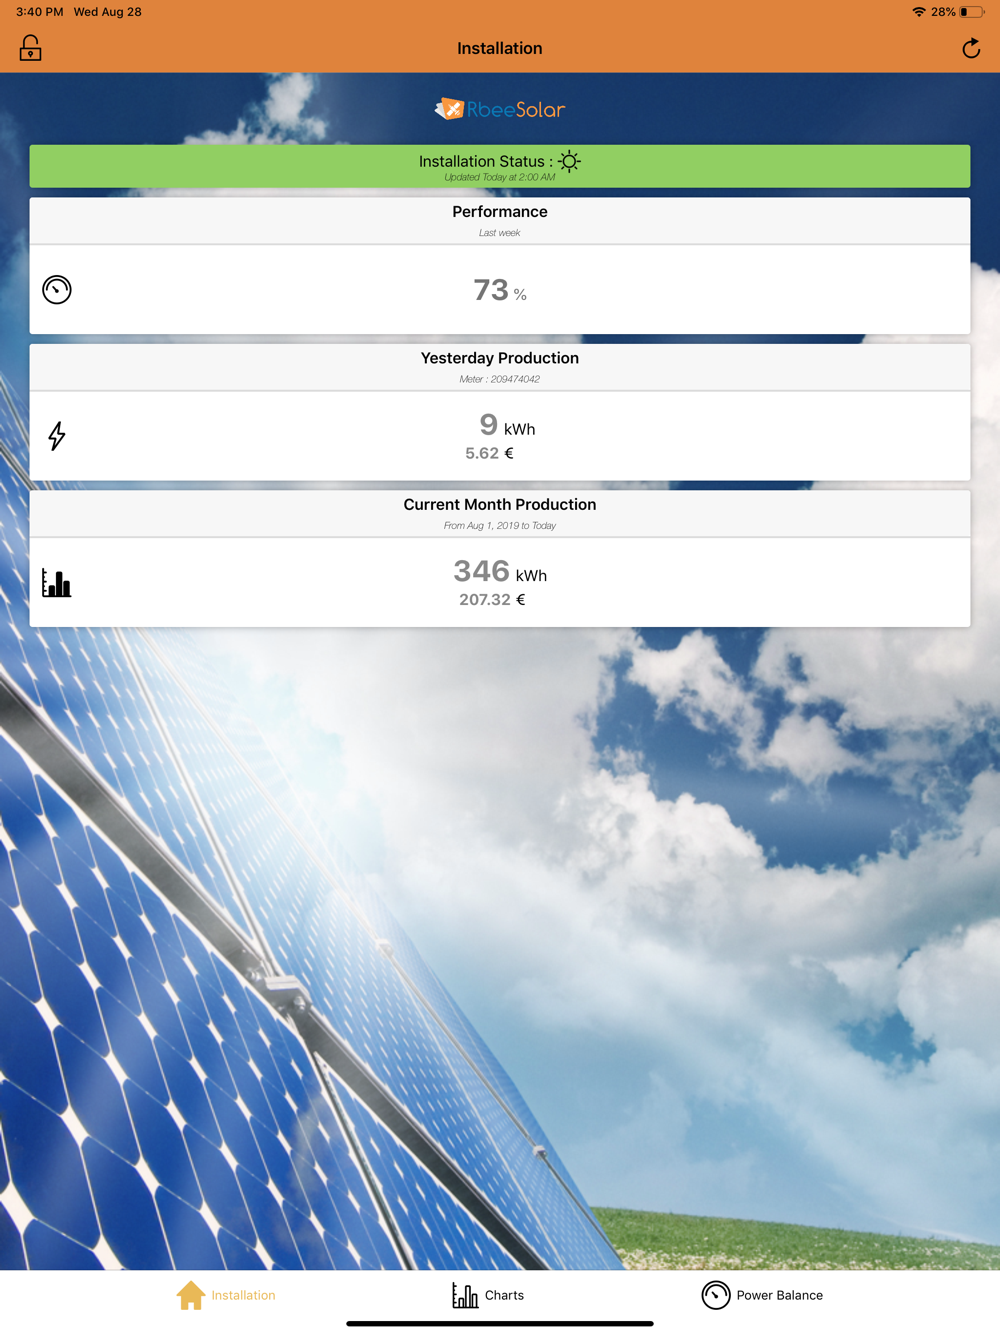Click the Installation title in header
Viewport: 1000px width, 1334px height.
click(500, 48)
